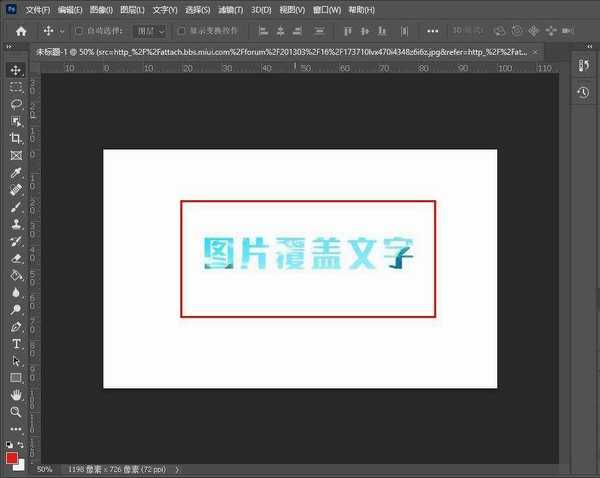
Task: Click the red foreground color swatch
Action: (x=13, y=457)
